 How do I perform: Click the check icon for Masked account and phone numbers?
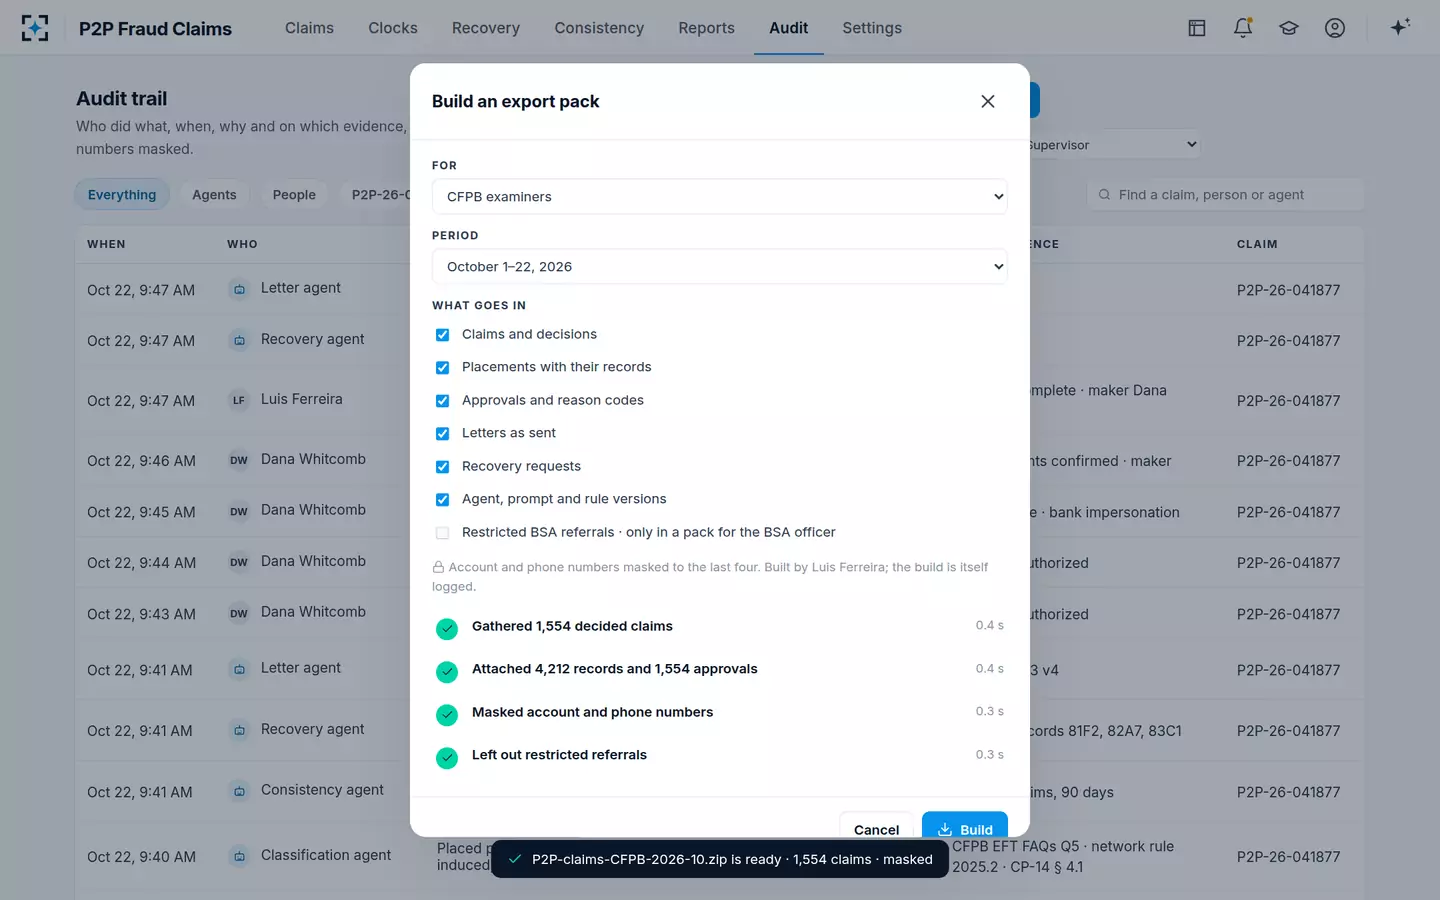pyautogui.click(x=447, y=715)
